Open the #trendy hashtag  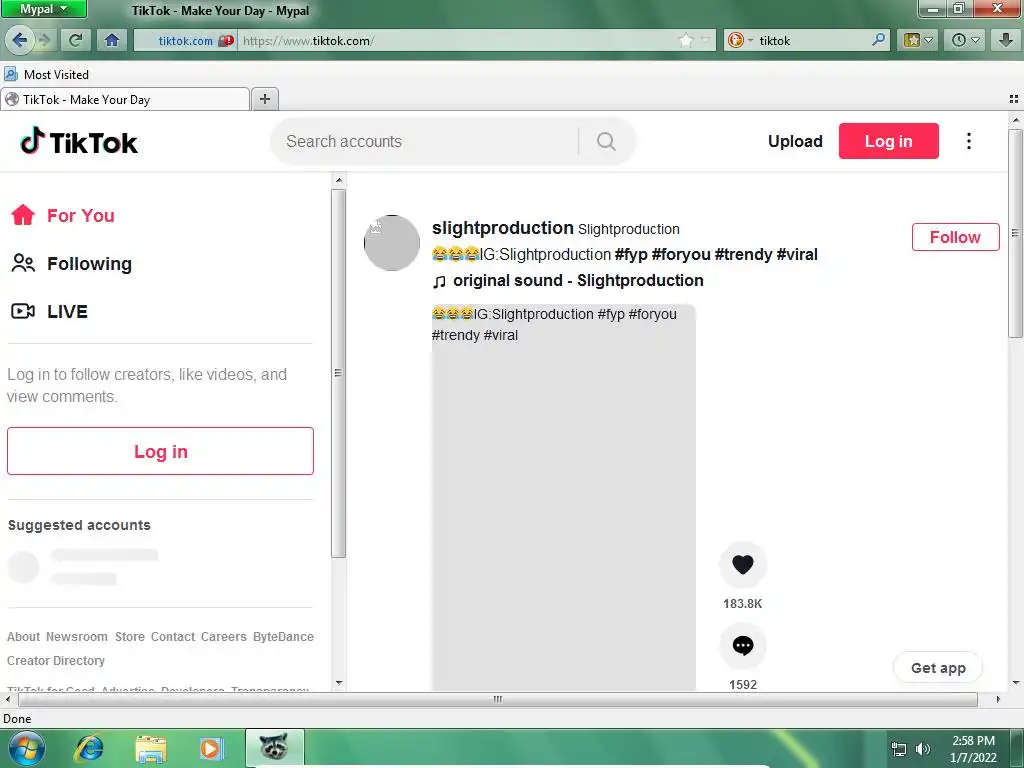pos(743,254)
